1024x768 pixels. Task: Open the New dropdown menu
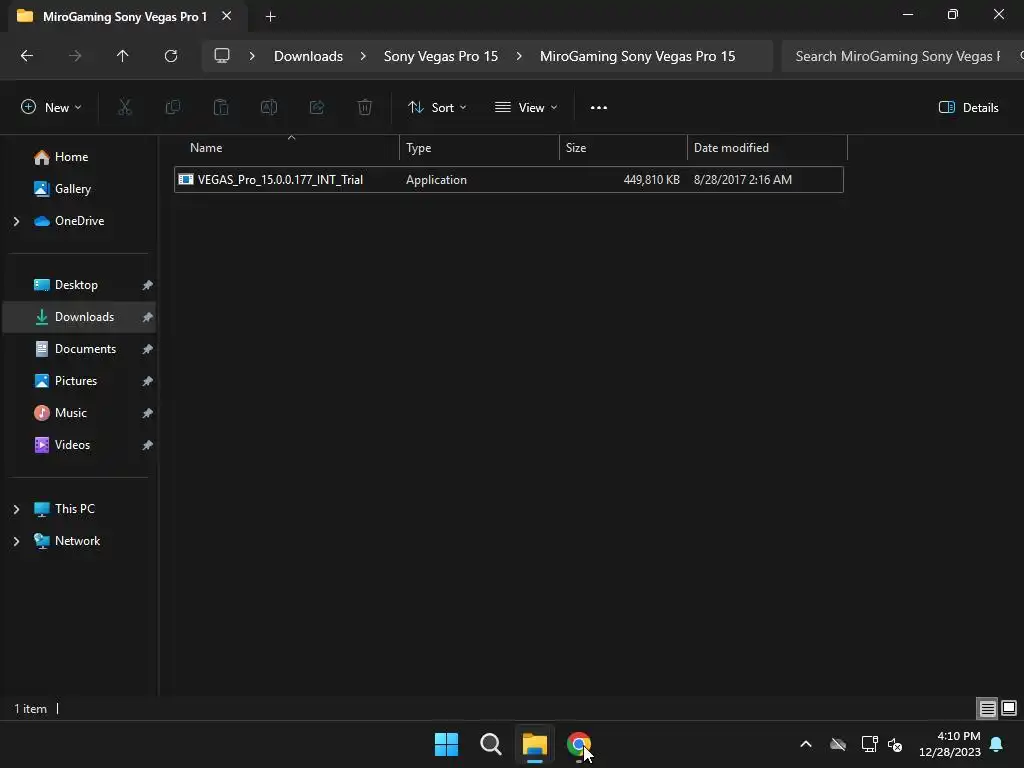click(x=52, y=108)
